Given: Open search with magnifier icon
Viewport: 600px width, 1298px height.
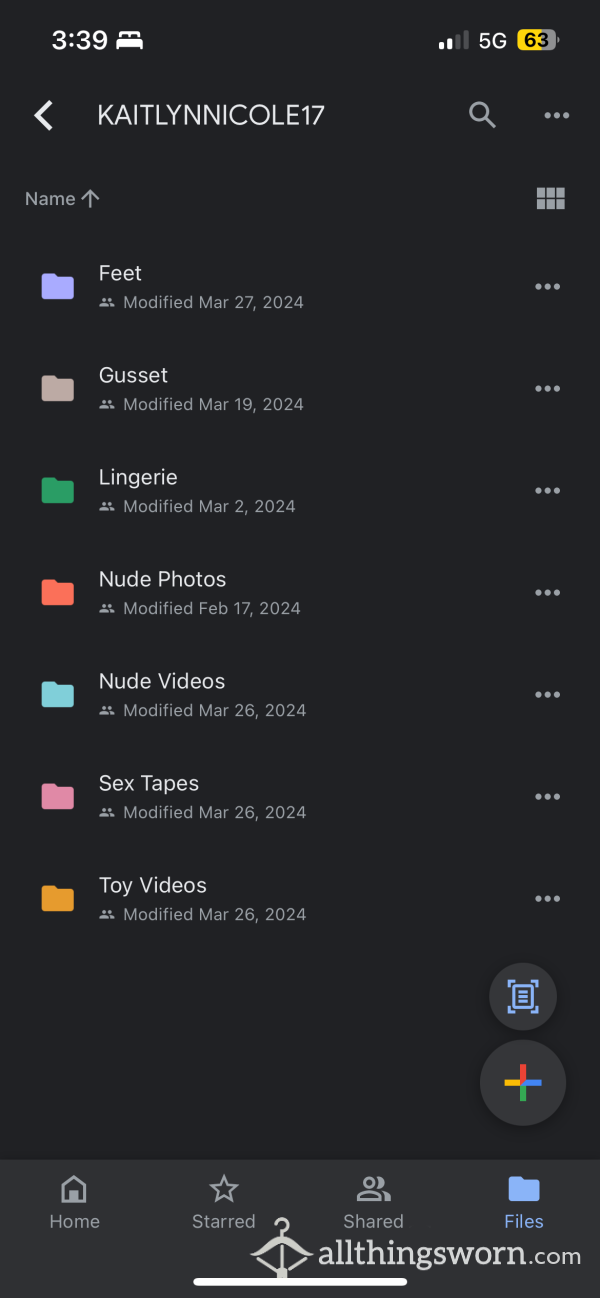Looking at the screenshot, I should [482, 116].
